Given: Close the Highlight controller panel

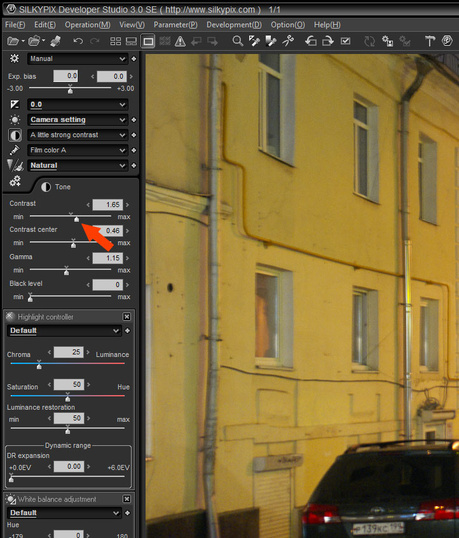Looking at the screenshot, I should (x=127, y=317).
